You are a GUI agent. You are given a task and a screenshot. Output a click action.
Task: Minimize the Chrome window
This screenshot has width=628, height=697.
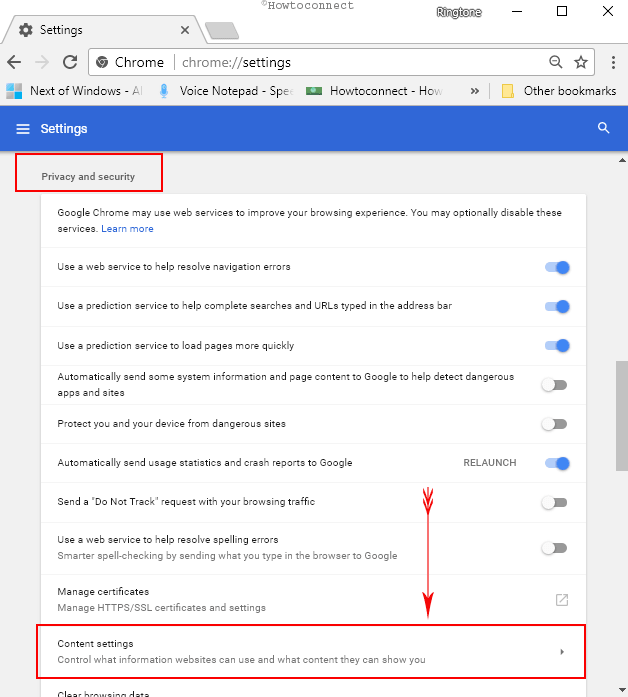tap(516, 12)
